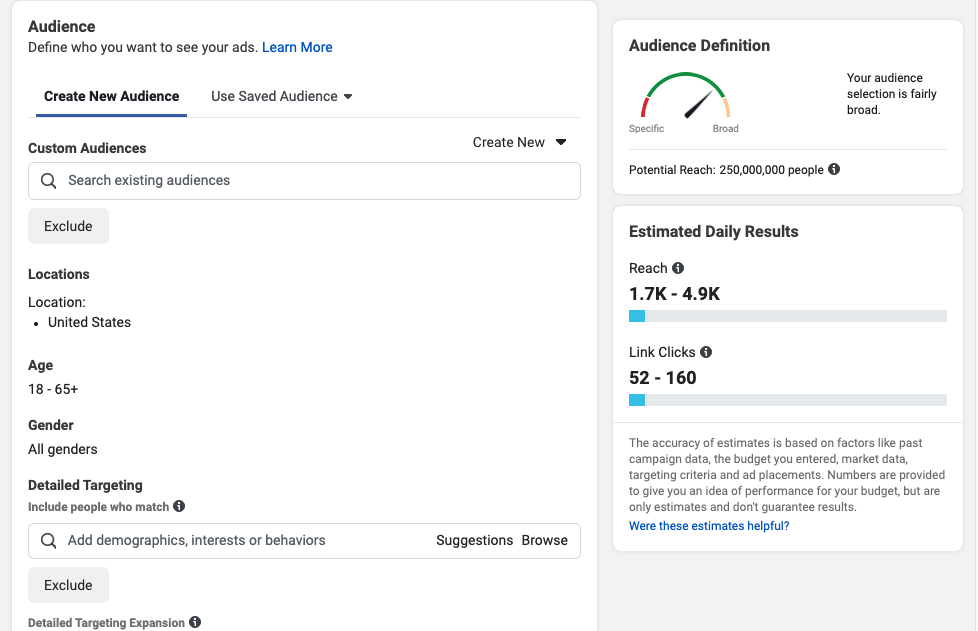Viewport: 978px width, 631px height.
Task: Switch to the Create New Audience tab
Action: point(112,96)
